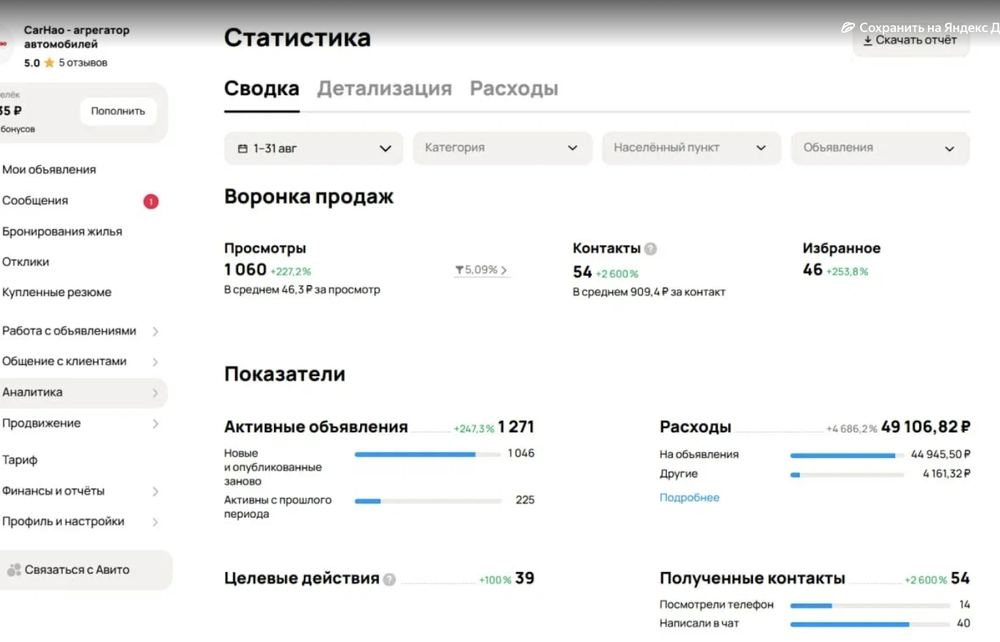Open the 5 отзывов reviews link

click(83, 62)
